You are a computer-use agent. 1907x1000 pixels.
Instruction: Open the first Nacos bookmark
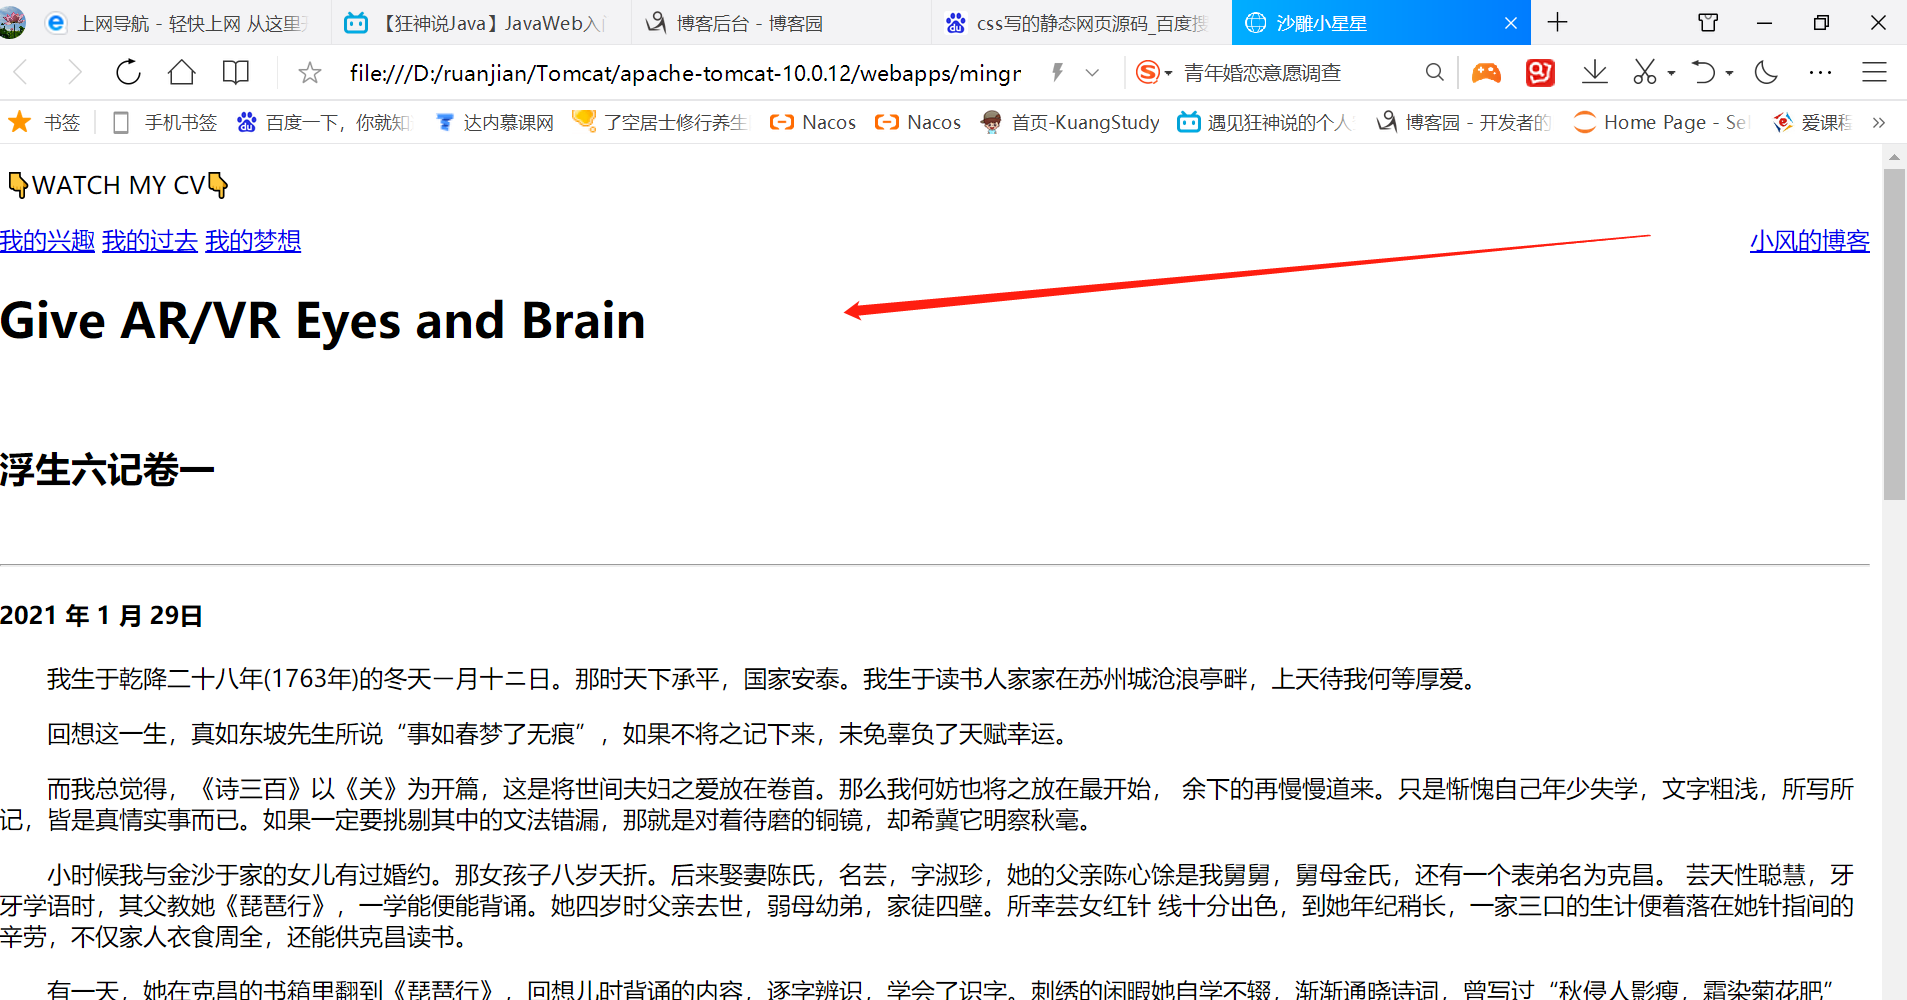[x=813, y=122]
